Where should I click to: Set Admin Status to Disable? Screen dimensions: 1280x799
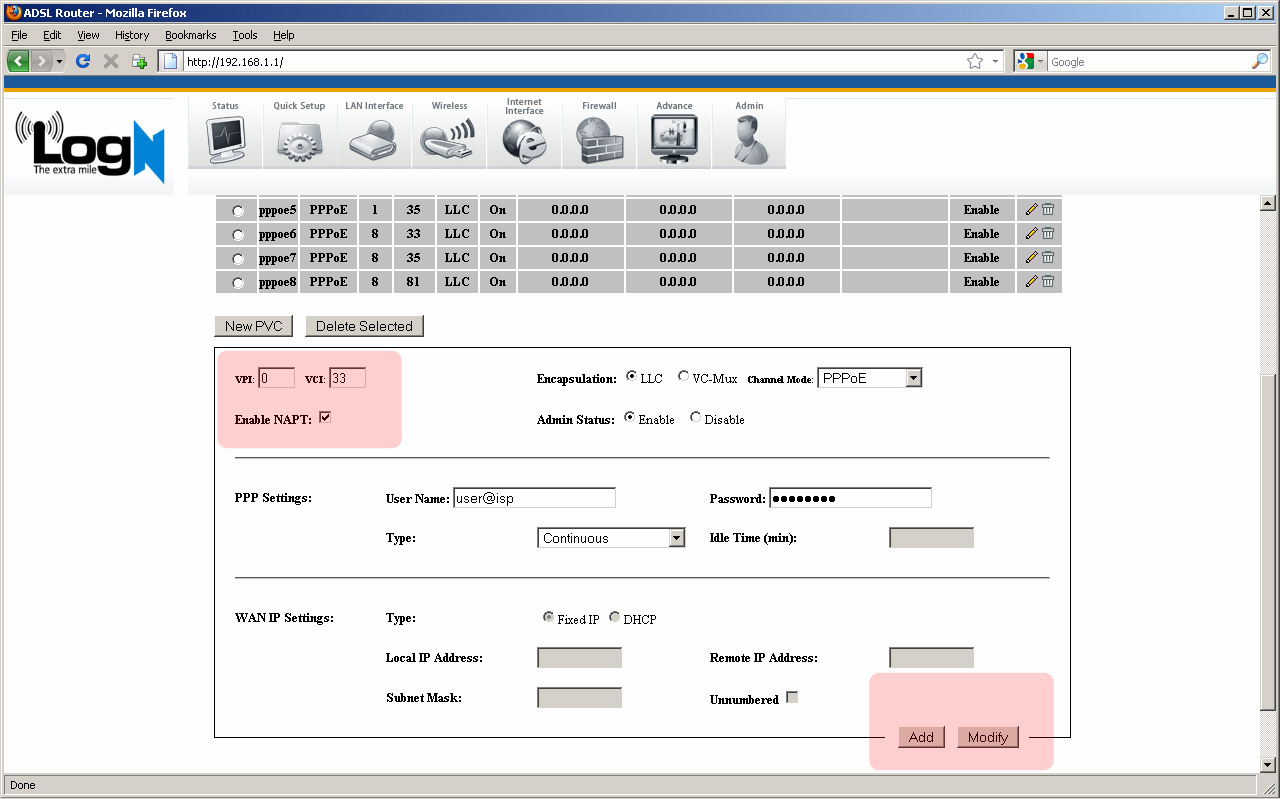point(695,418)
